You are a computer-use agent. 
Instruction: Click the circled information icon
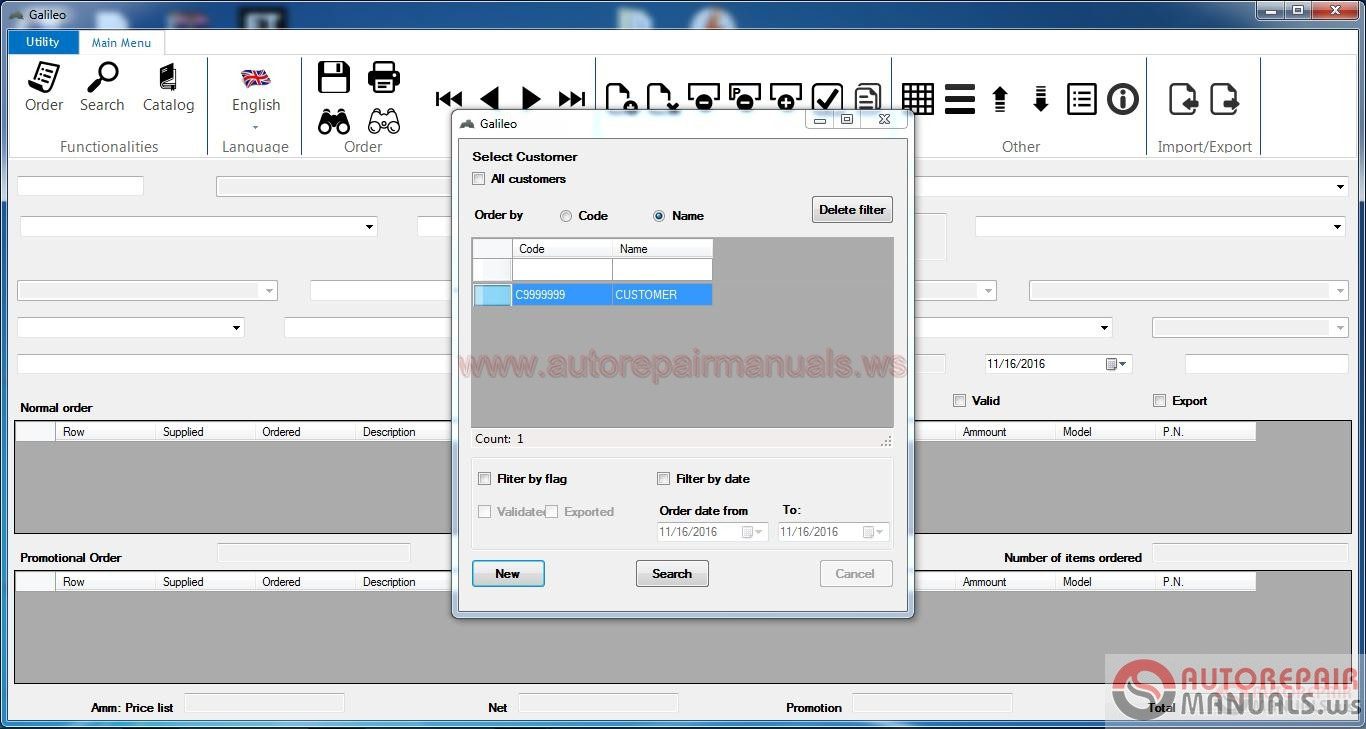point(1123,99)
